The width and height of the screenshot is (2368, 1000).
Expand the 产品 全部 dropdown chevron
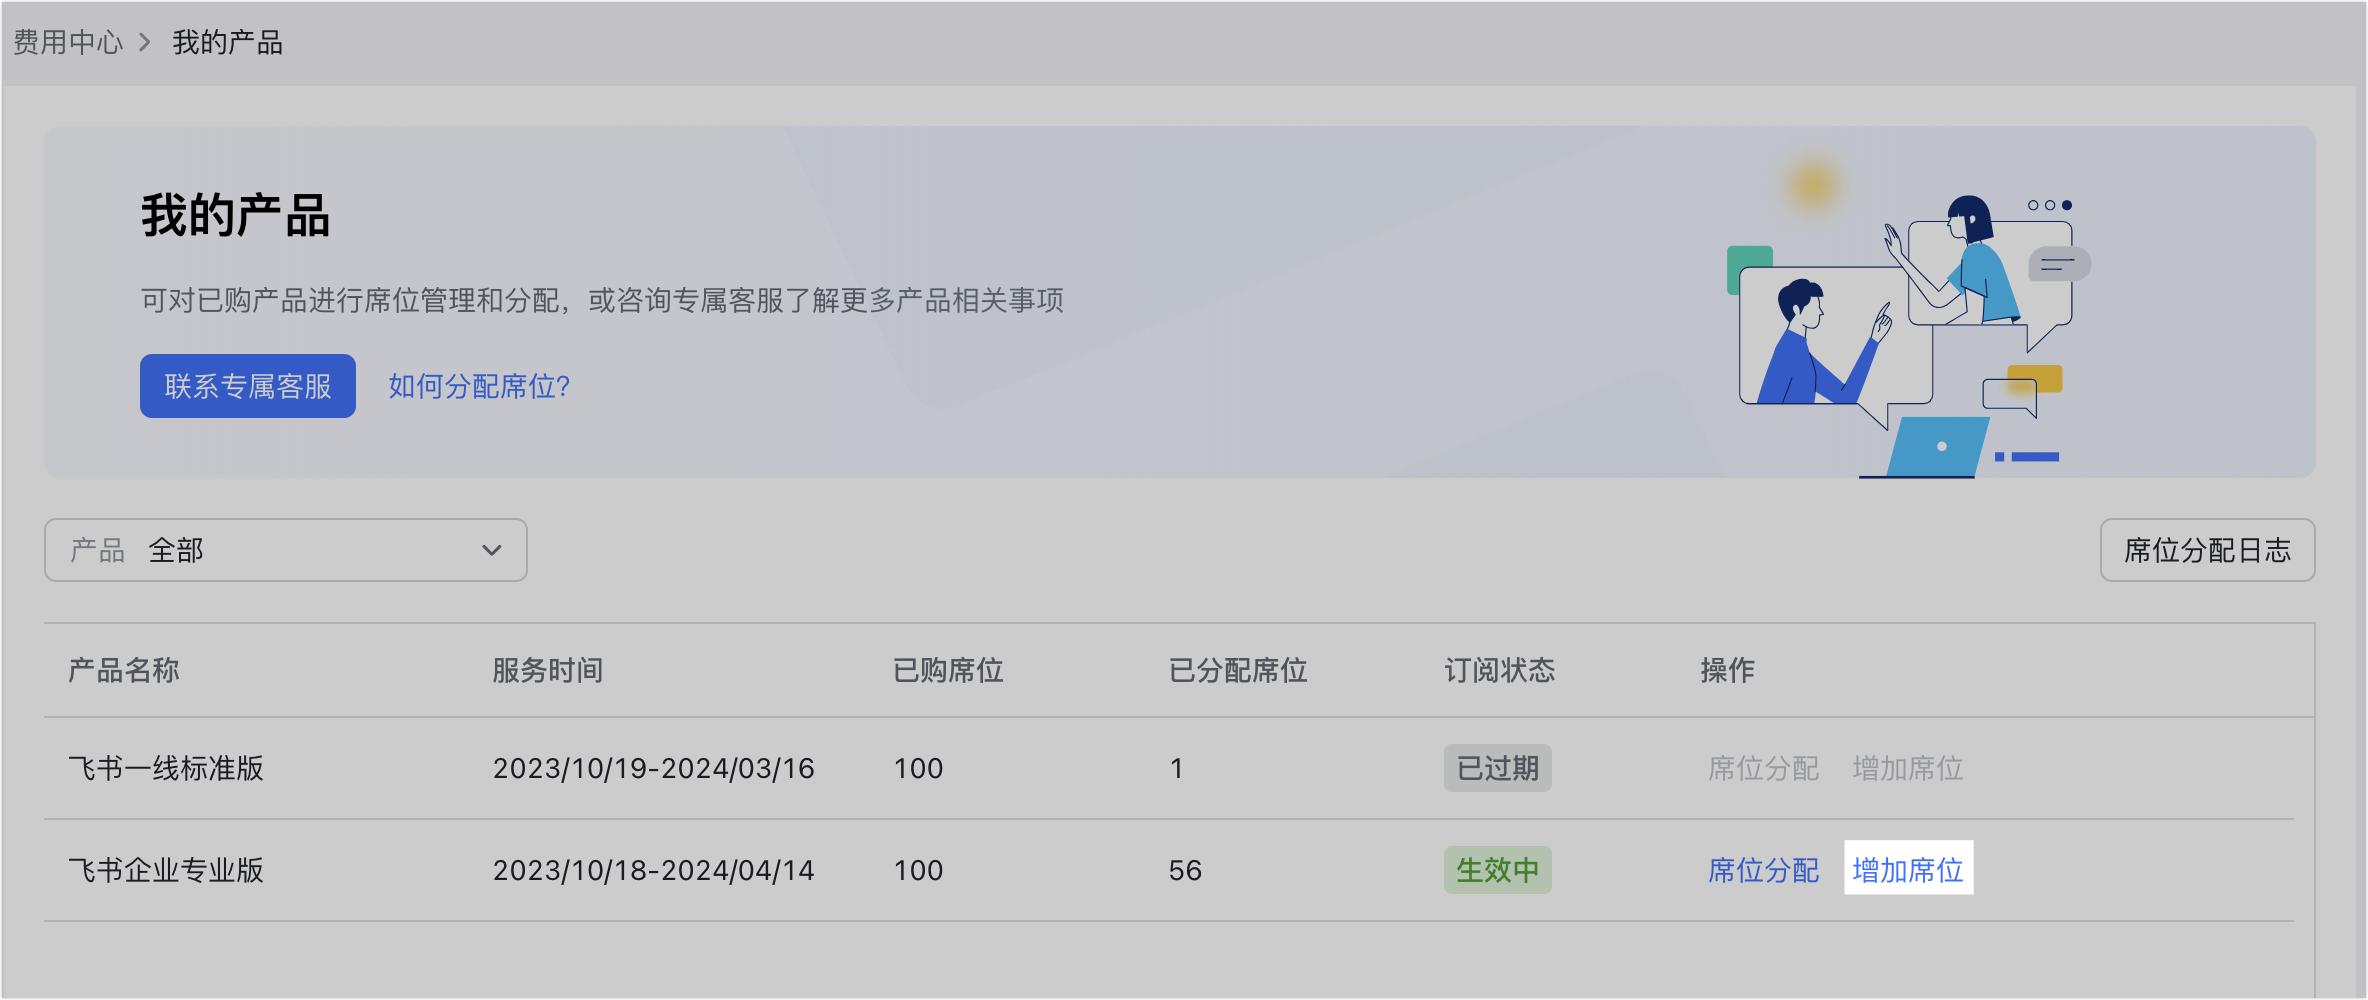click(491, 550)
